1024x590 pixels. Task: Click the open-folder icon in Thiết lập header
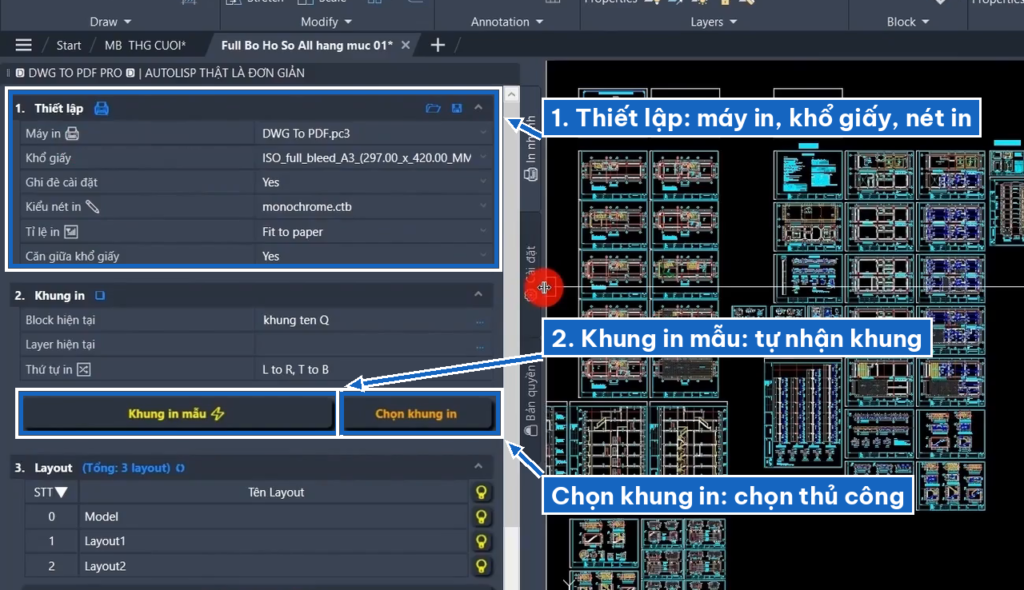(x=432, y=108)
